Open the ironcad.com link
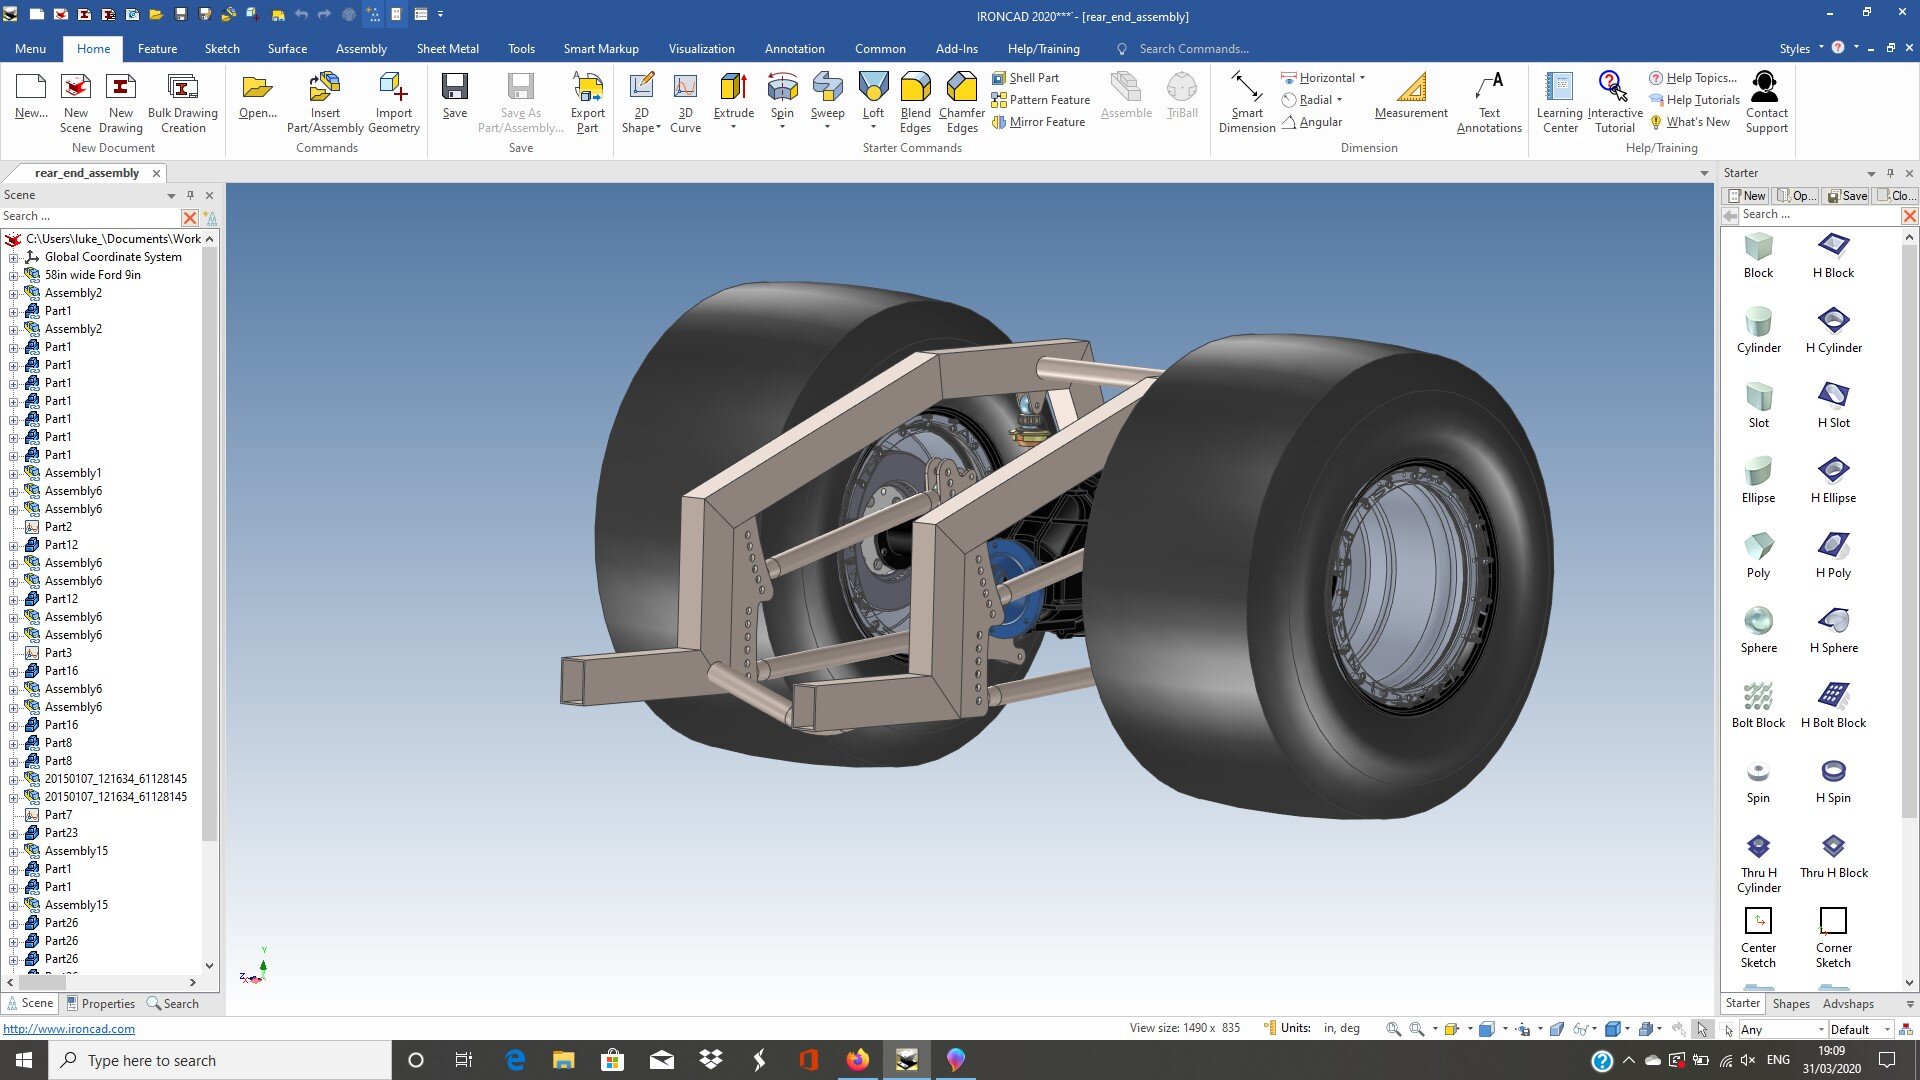 click(x=69, y=1029)
